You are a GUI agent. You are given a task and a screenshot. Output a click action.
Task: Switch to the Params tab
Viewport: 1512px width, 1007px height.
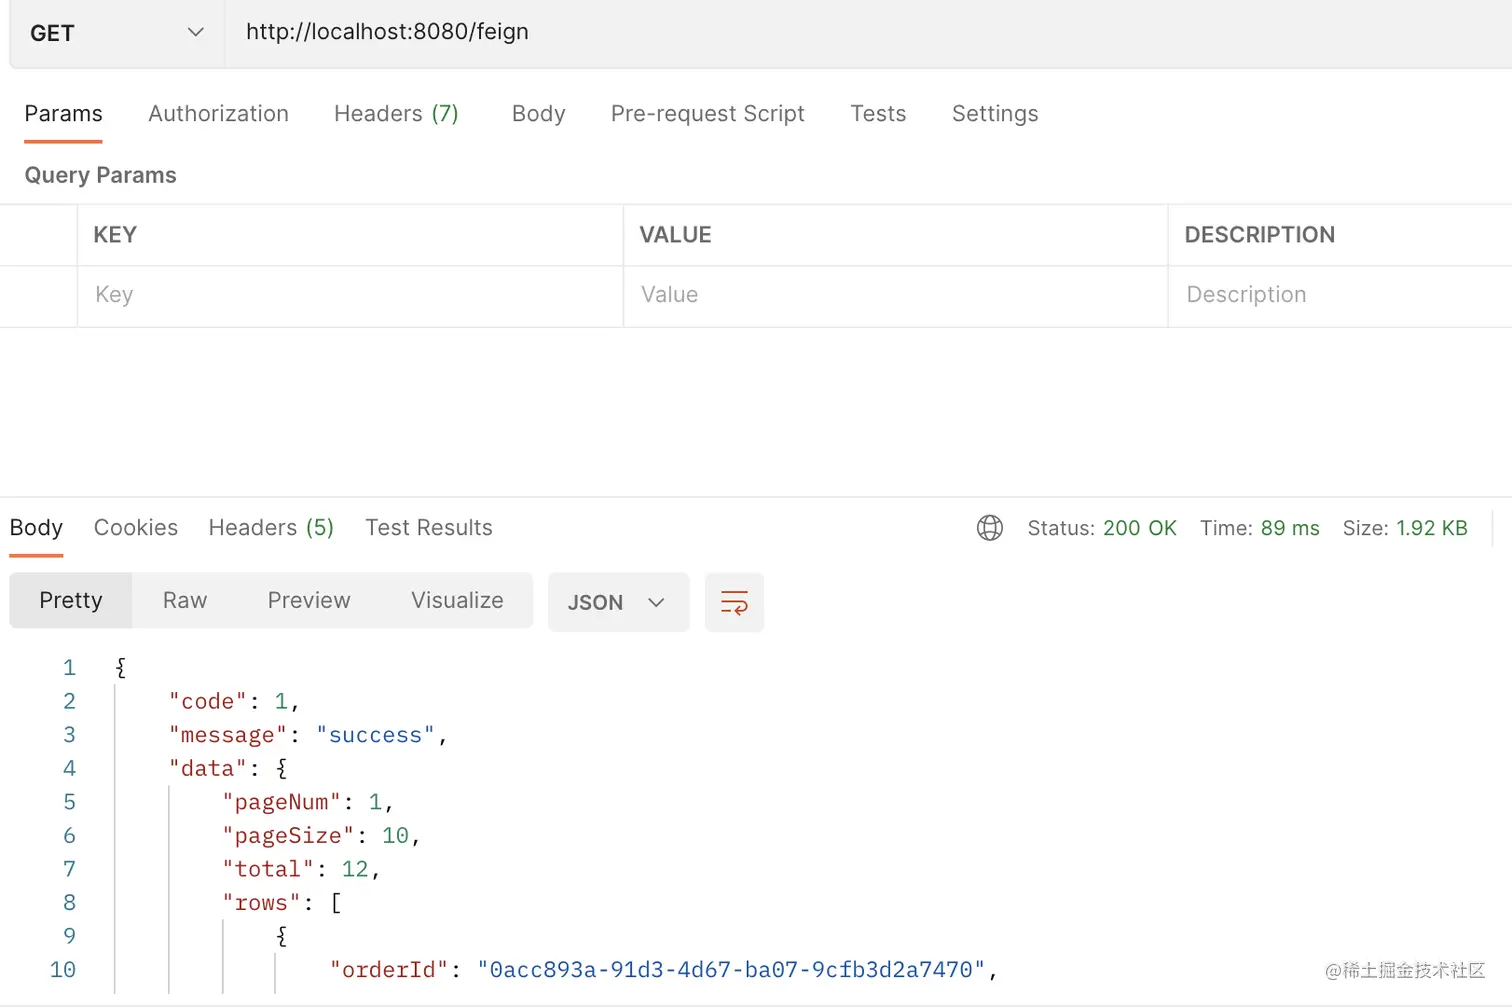(x=63, y=114)
